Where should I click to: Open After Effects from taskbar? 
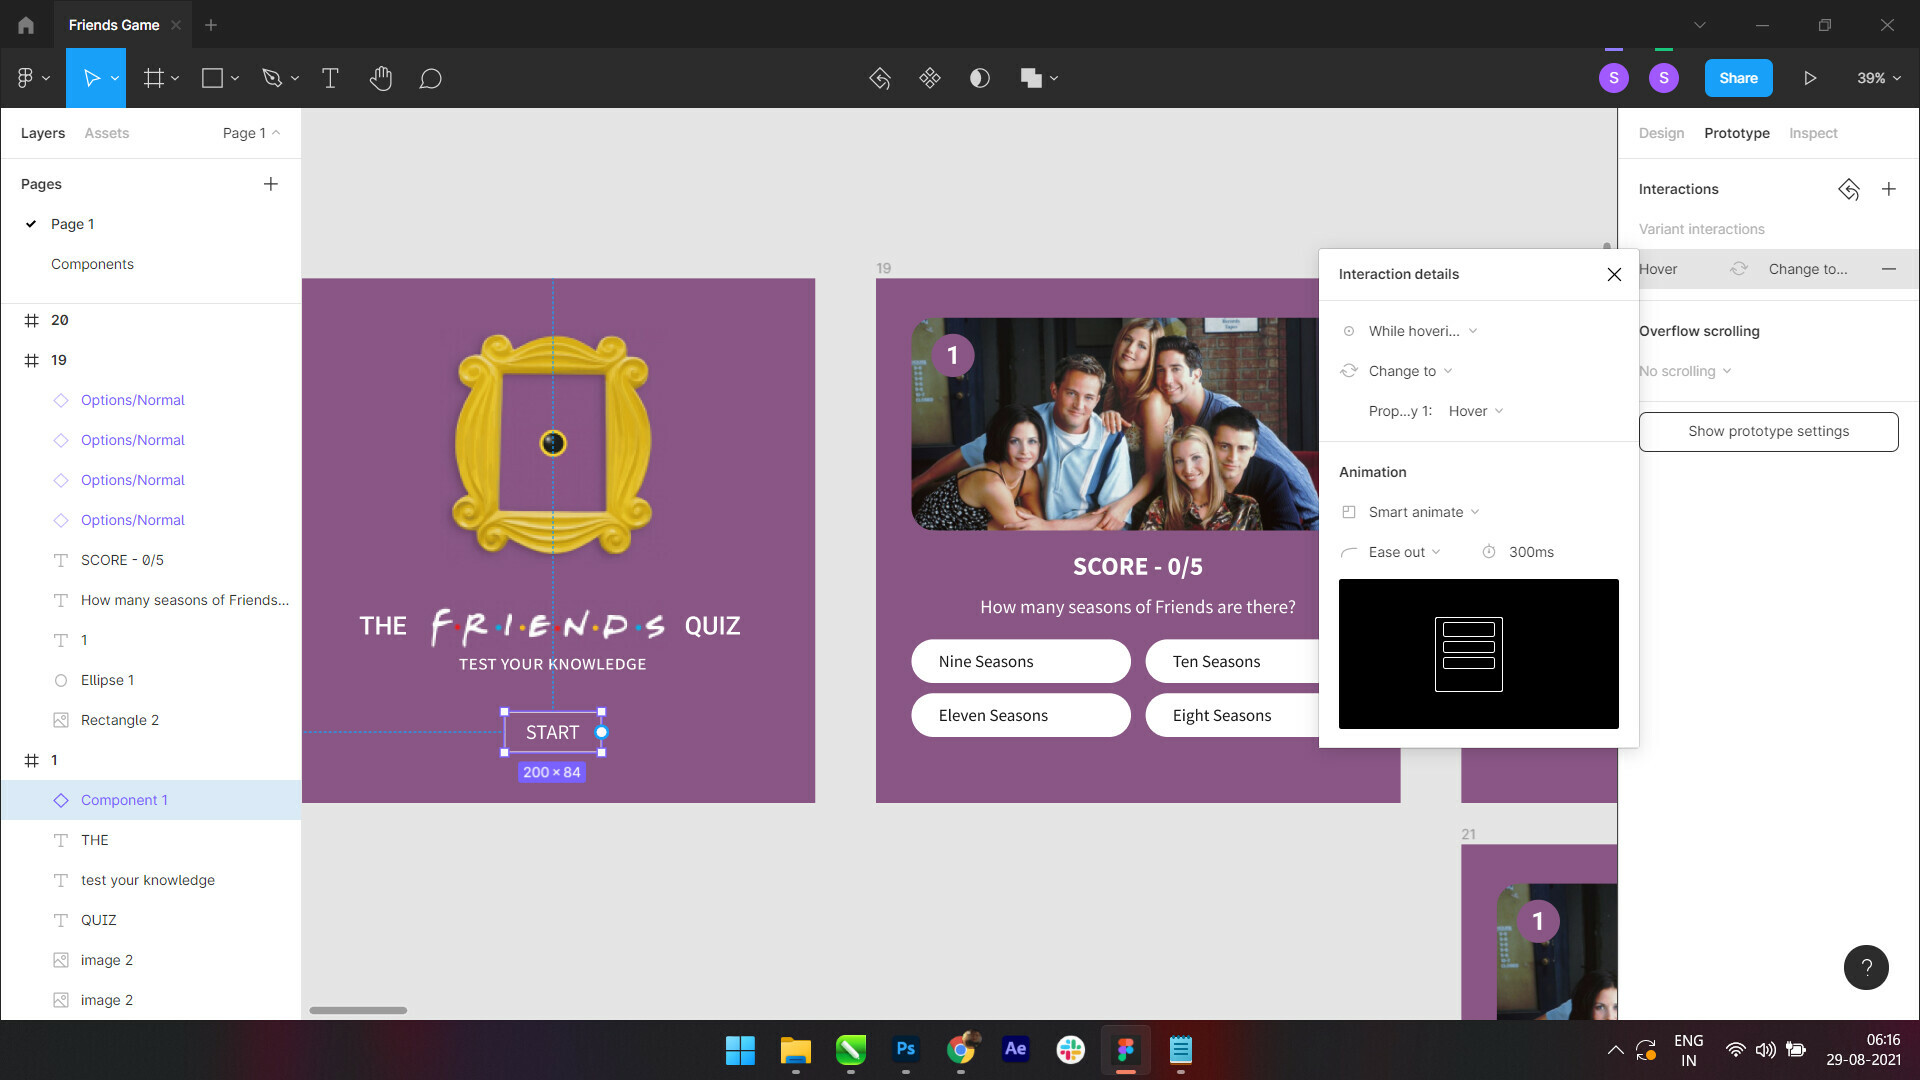coord(1016,1050)
